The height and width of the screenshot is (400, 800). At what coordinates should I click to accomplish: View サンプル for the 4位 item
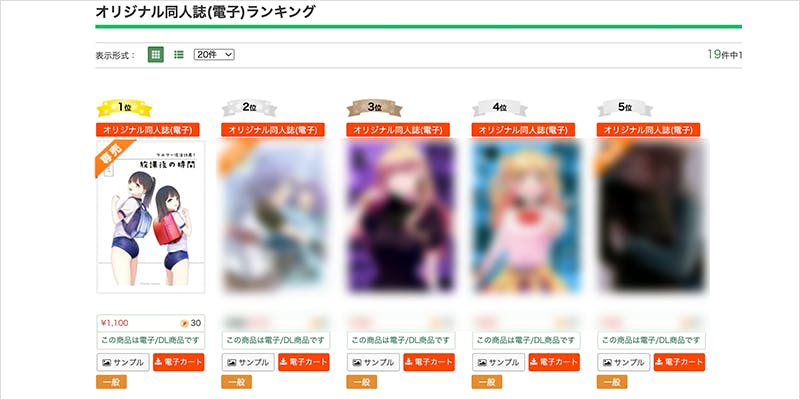(498, 362)
